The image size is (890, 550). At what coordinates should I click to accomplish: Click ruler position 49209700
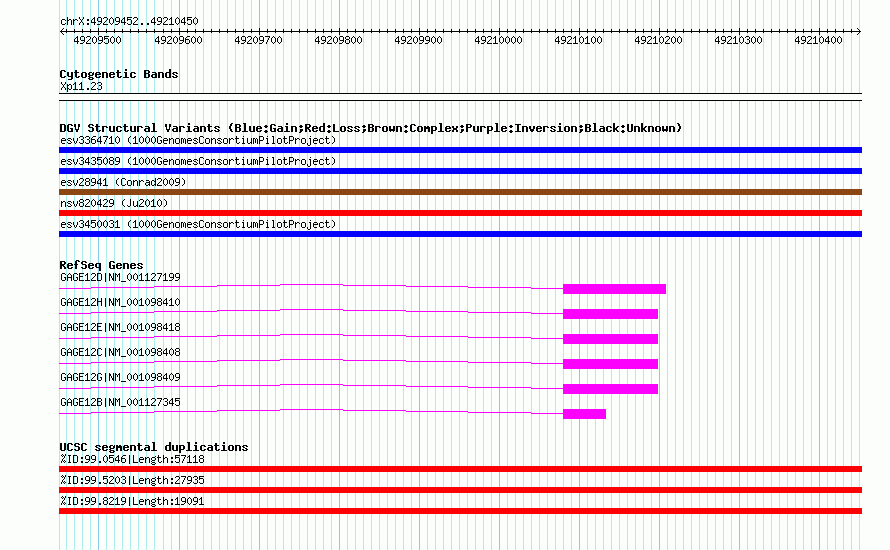point(258,40)
